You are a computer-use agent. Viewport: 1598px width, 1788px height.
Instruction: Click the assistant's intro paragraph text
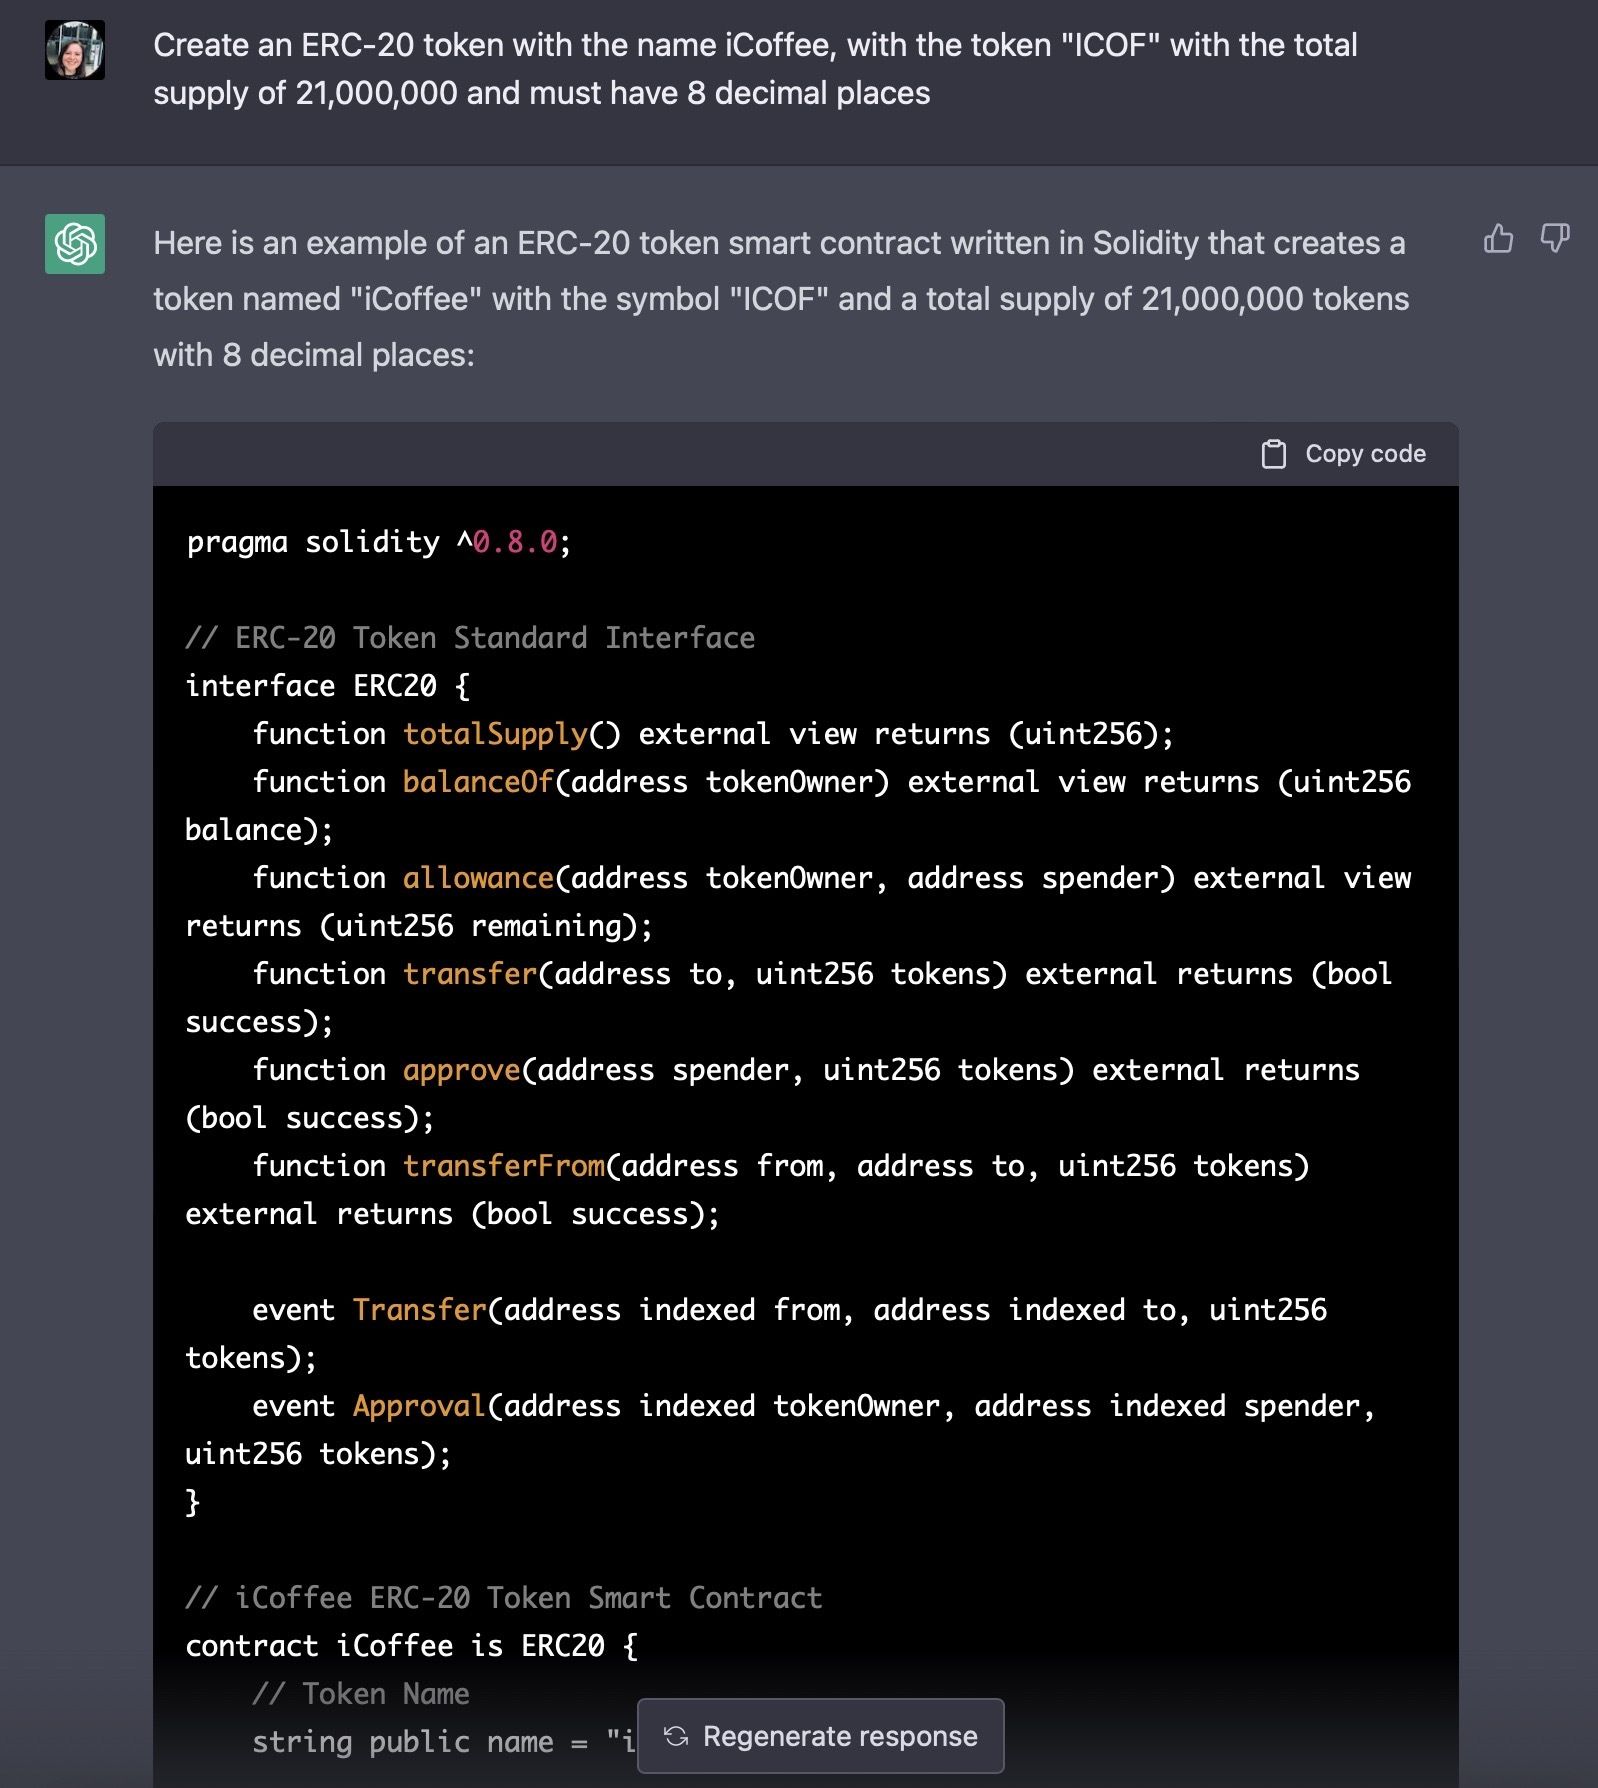click(x=780, y=299)
